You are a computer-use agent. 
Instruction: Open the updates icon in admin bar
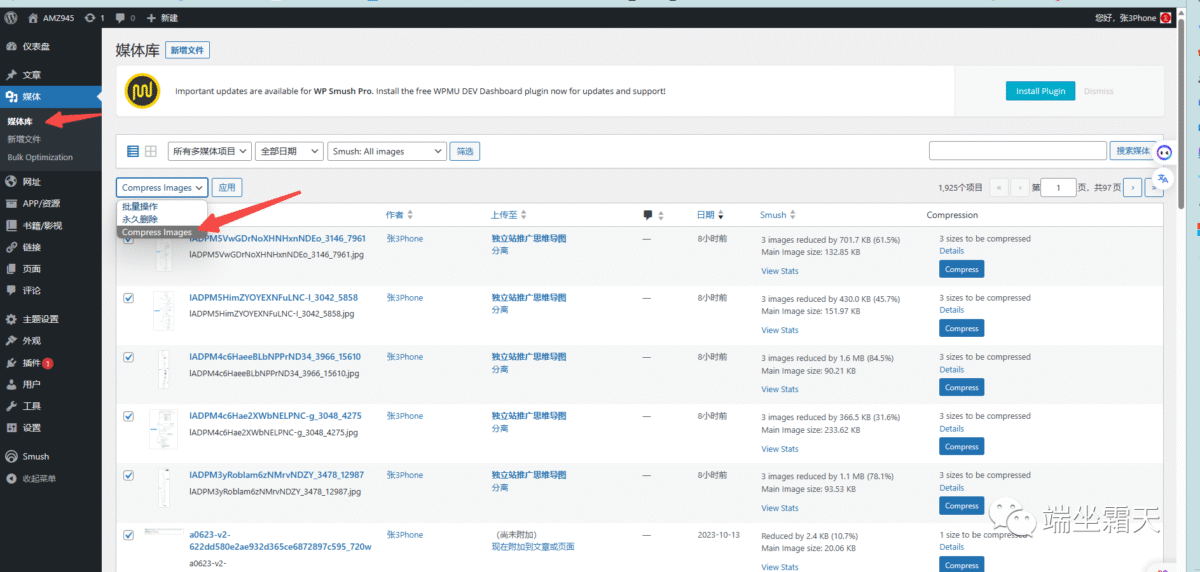pos(95,18)
